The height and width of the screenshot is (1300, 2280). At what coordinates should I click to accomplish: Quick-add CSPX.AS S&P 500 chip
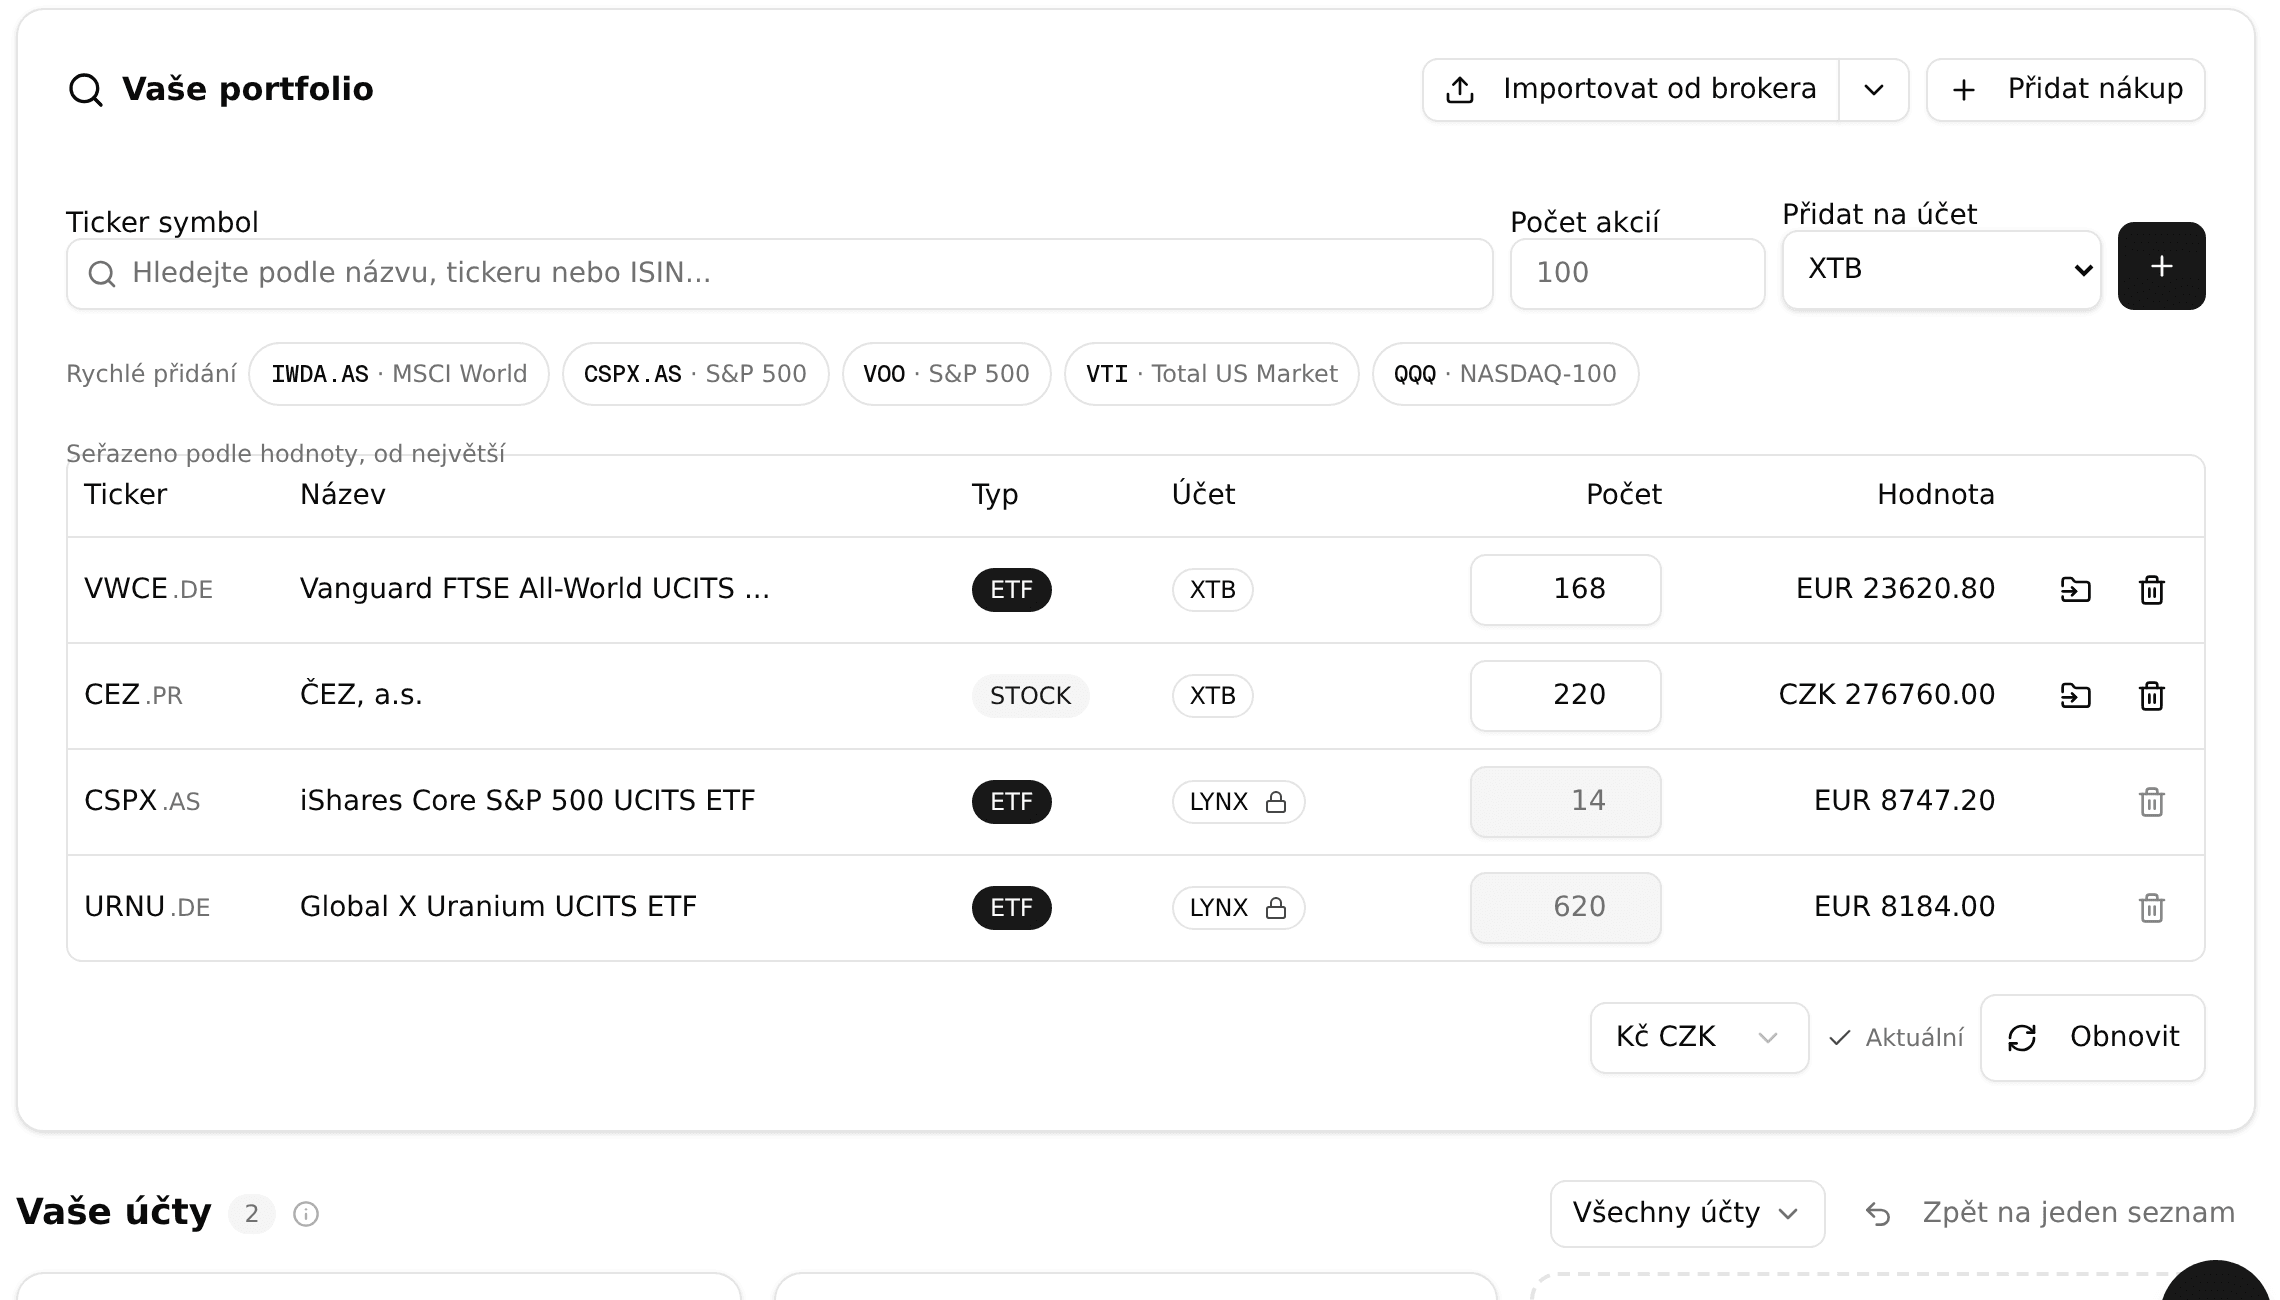point(695,374)
